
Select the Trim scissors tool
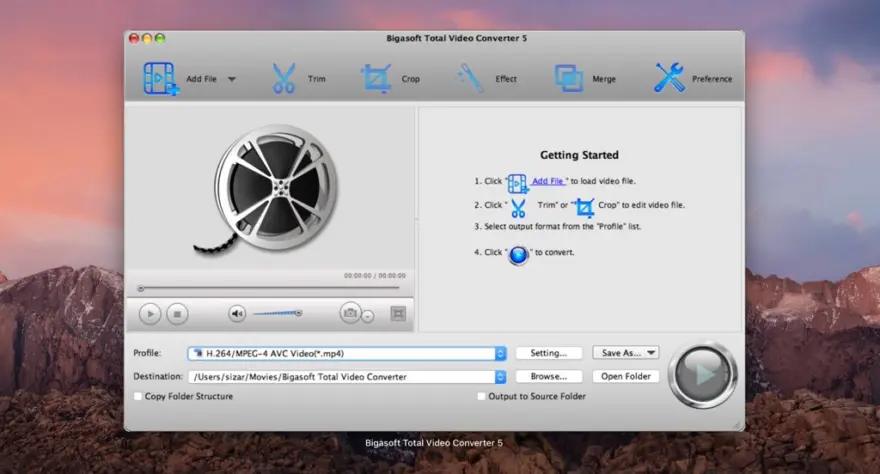(x=283, y=79)
